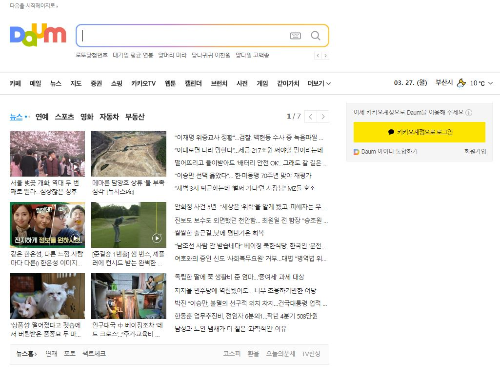Switch to the 부동산 tab

pyautogui.click(x=135, y=117)
